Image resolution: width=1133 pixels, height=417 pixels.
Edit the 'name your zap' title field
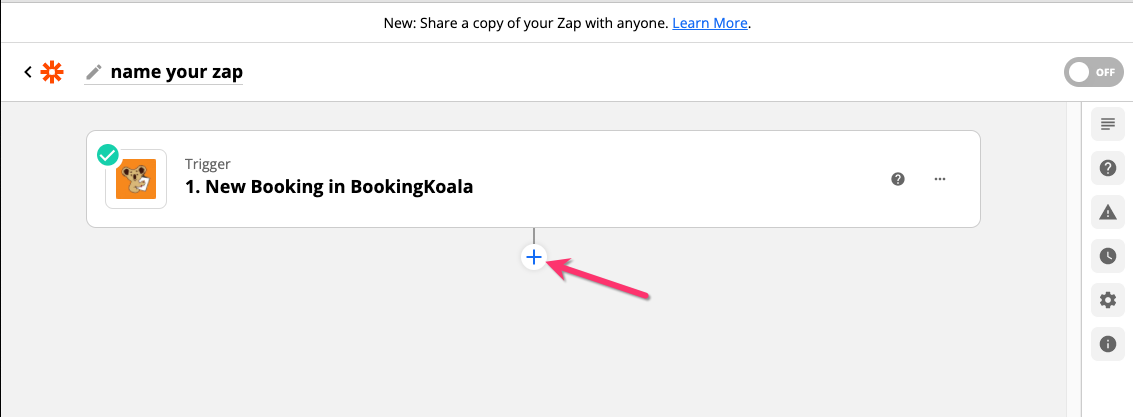coord(176,72)
